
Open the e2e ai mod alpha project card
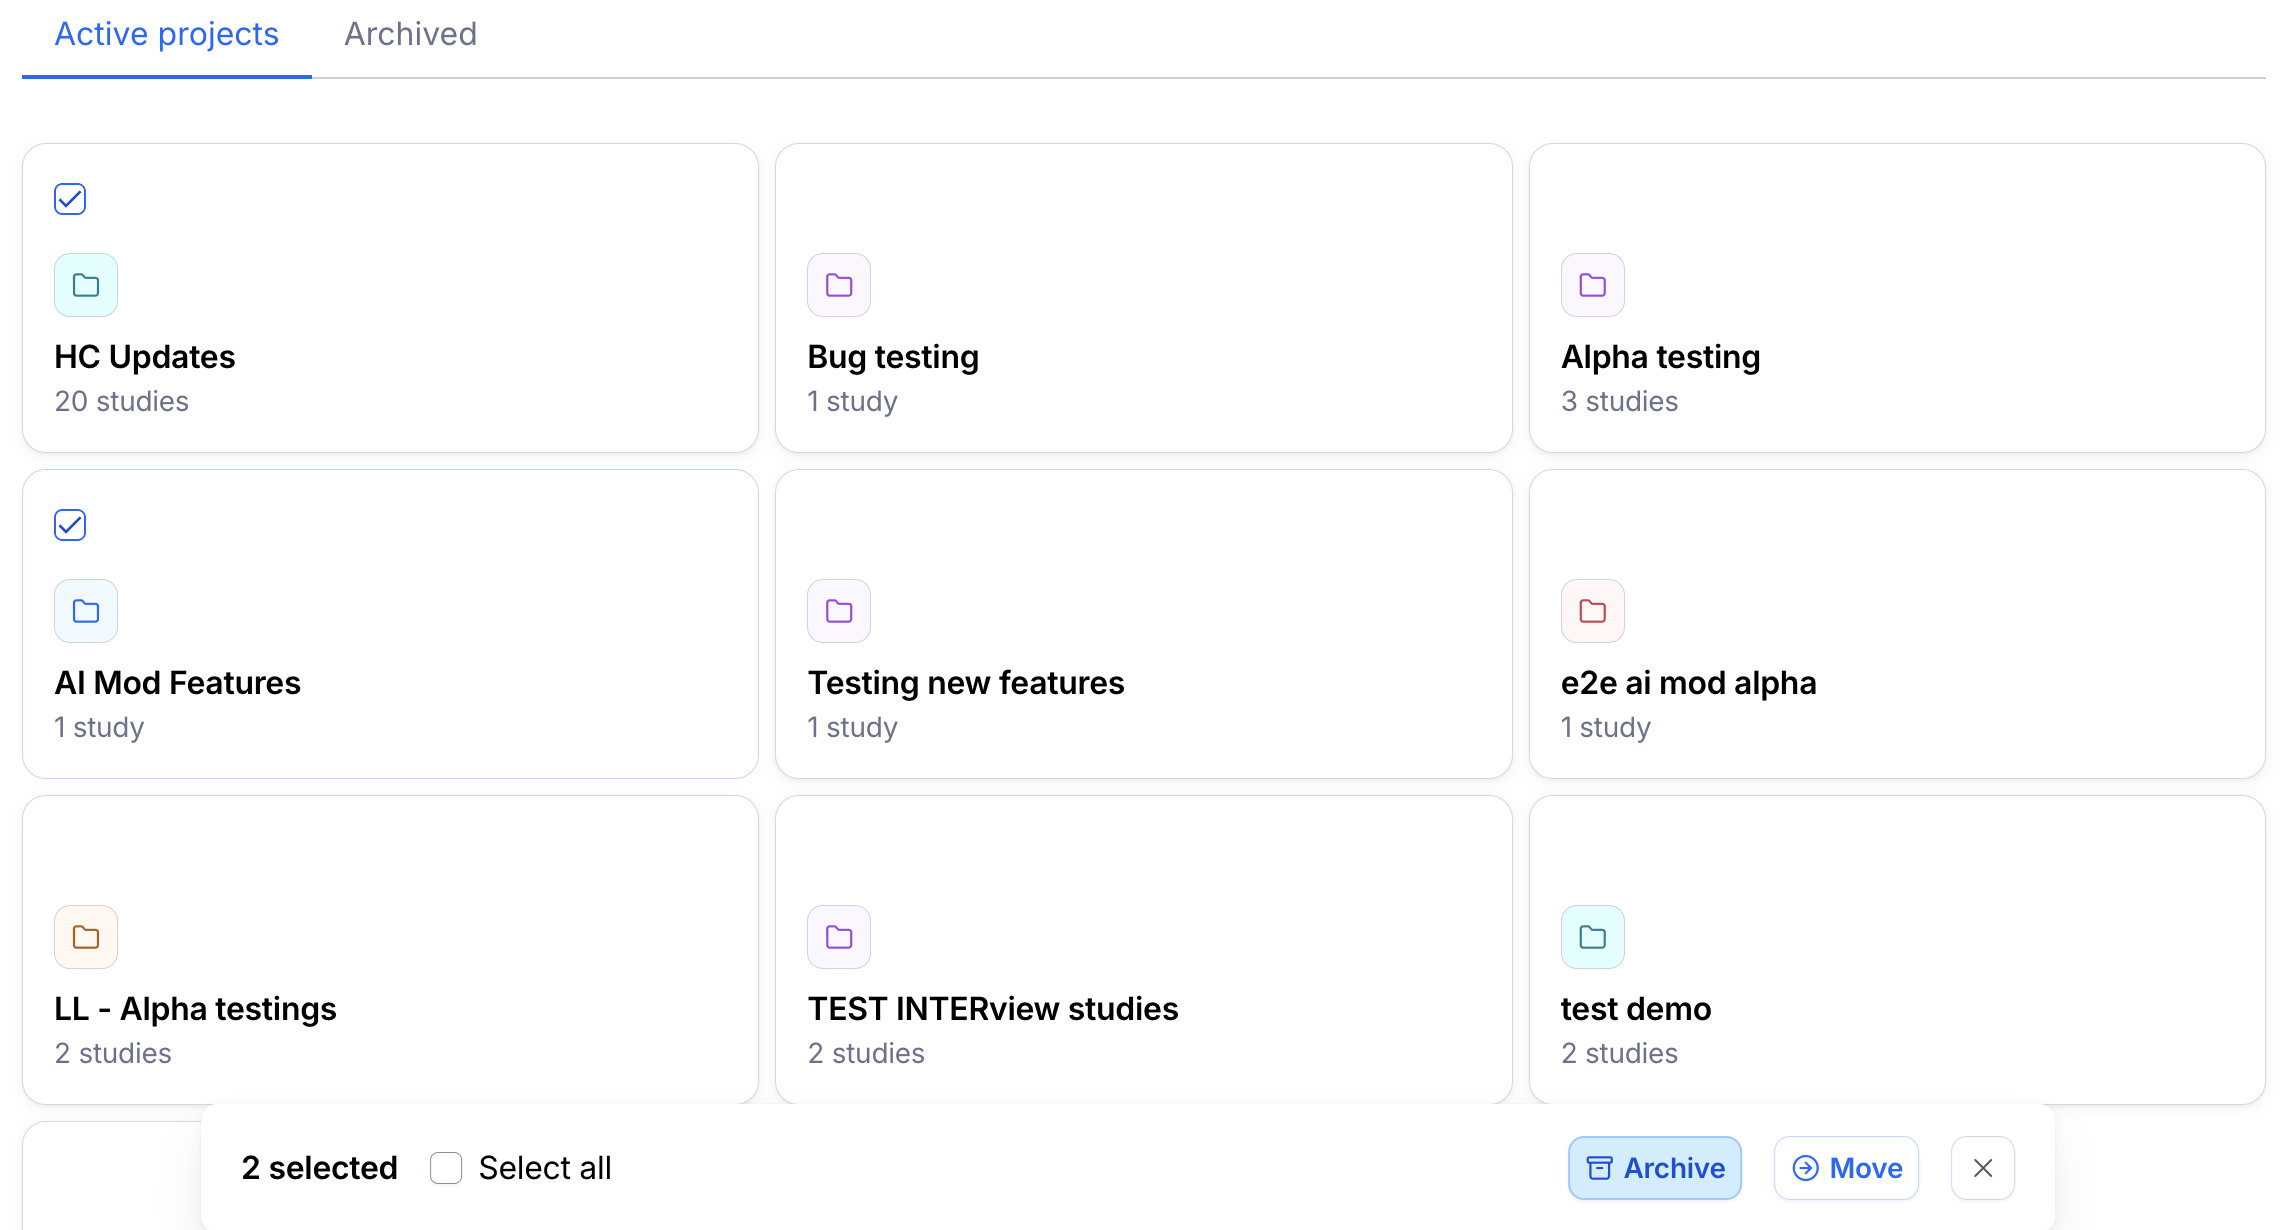click(x=1895, y=624)
